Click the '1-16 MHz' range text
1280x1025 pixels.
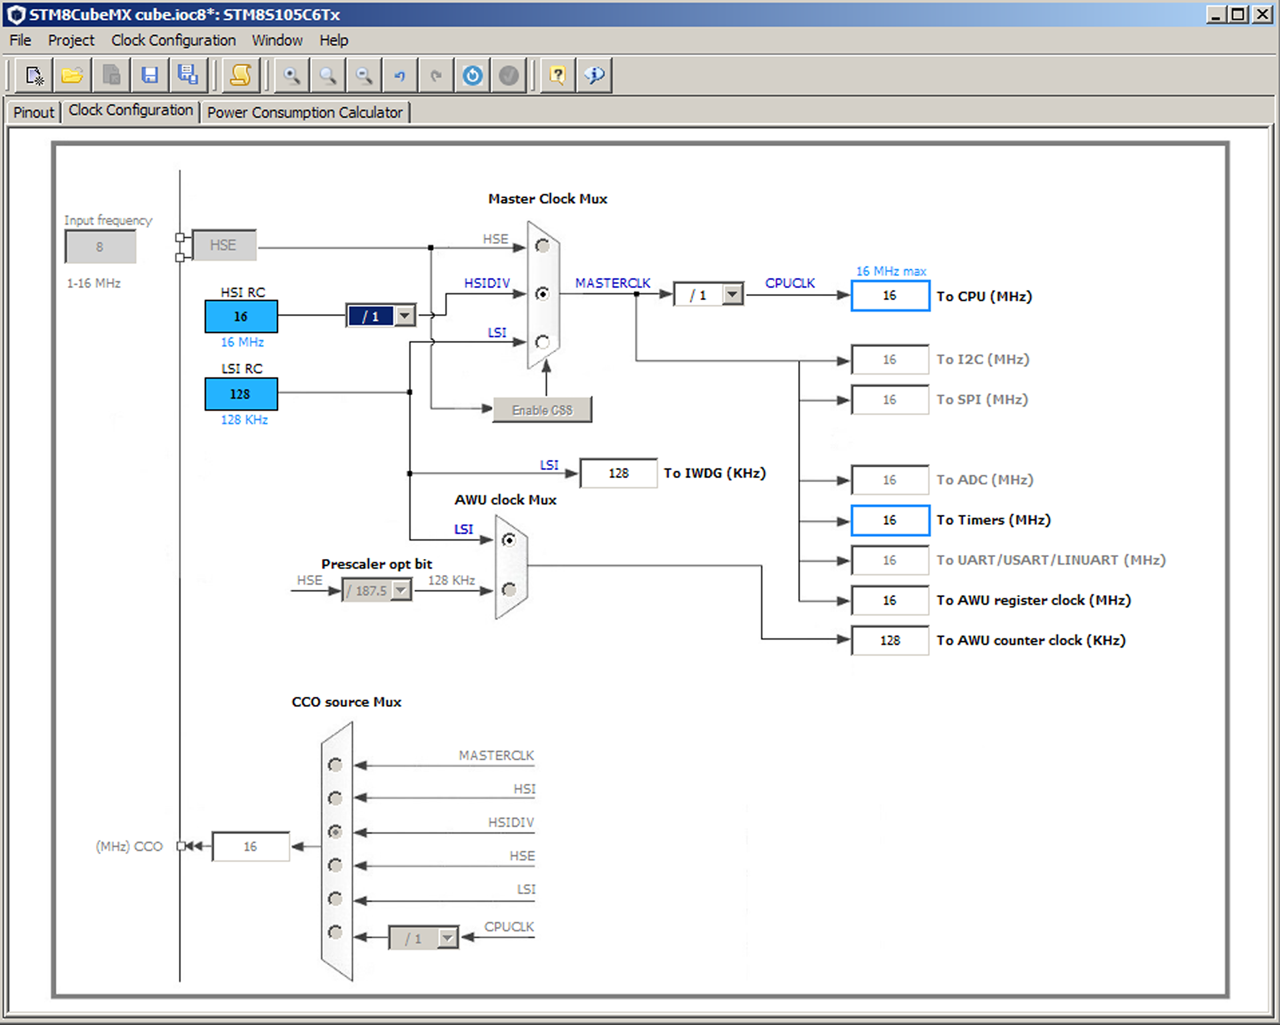94,283
